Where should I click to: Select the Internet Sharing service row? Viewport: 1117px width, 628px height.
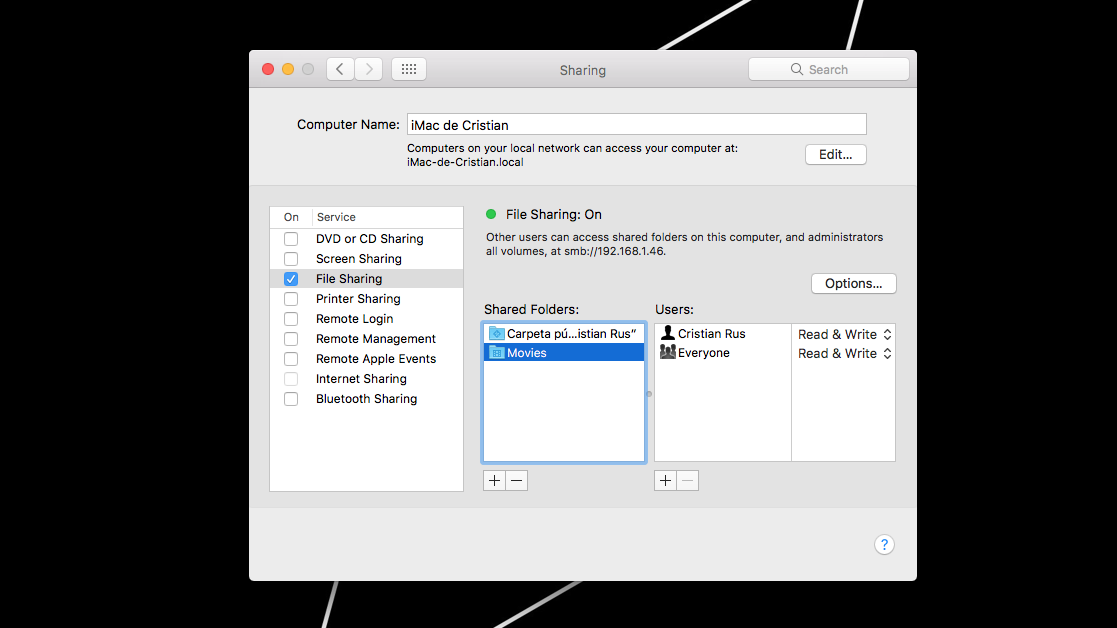[x=366, y=379]
